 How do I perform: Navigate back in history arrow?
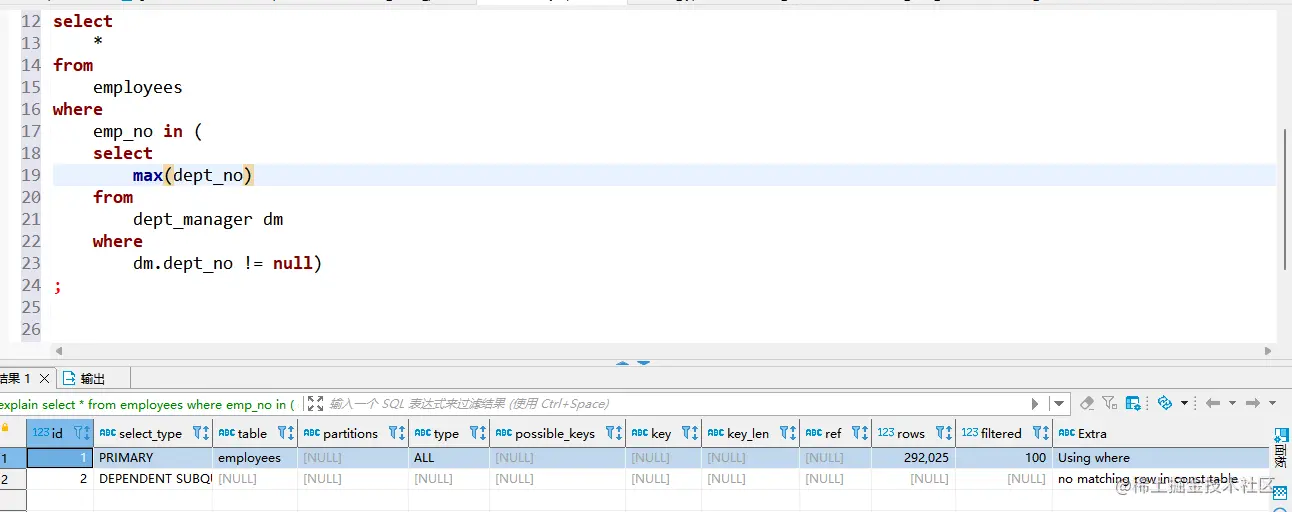pos(1213,403)
